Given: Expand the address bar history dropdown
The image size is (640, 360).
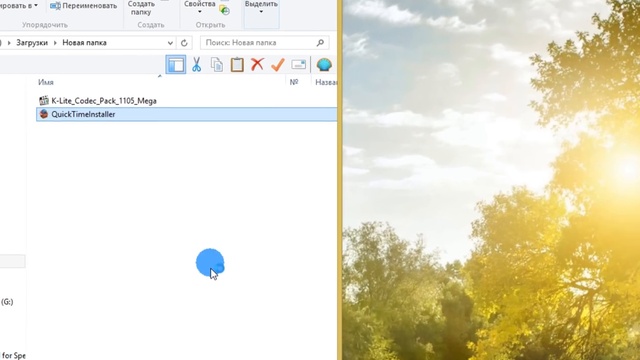Looking at the screenshot, I should tap(170, 42).
